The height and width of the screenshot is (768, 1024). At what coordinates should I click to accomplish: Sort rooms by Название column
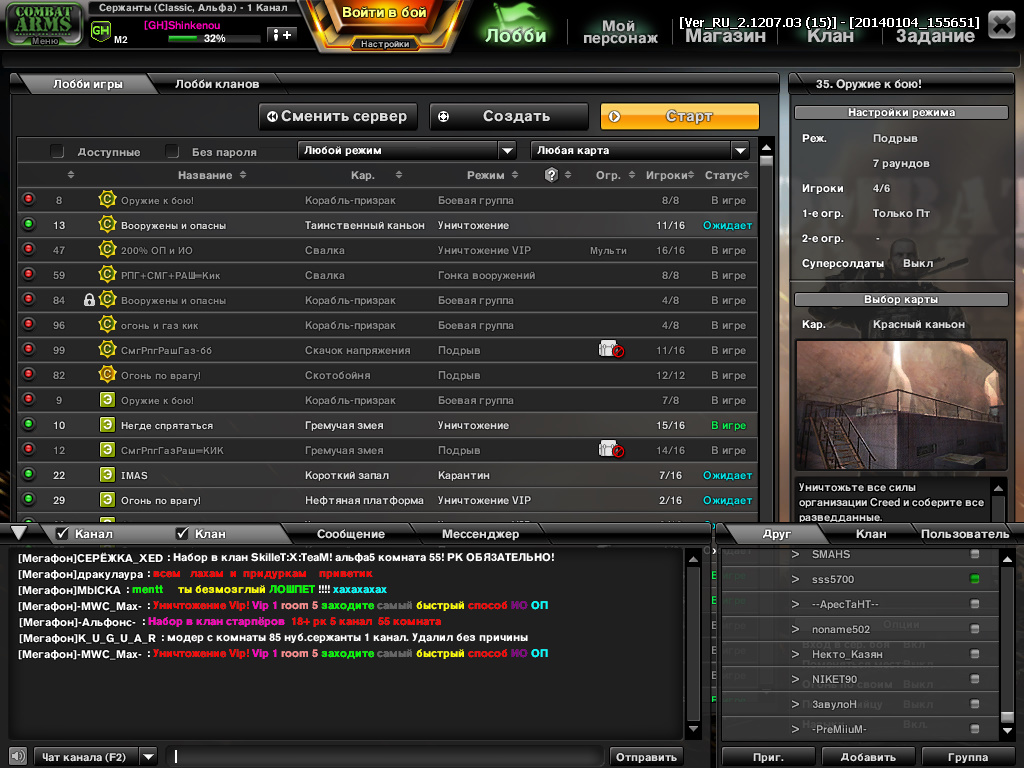click(x=212, y=175)
